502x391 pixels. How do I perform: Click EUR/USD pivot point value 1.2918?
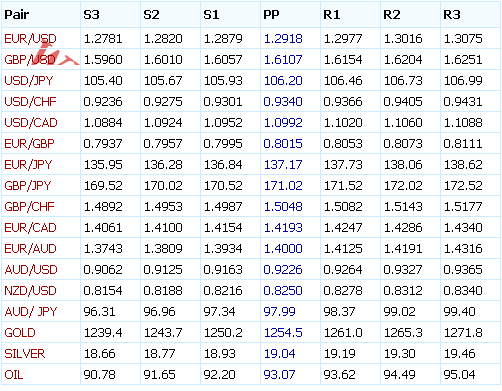pos(283,39)
